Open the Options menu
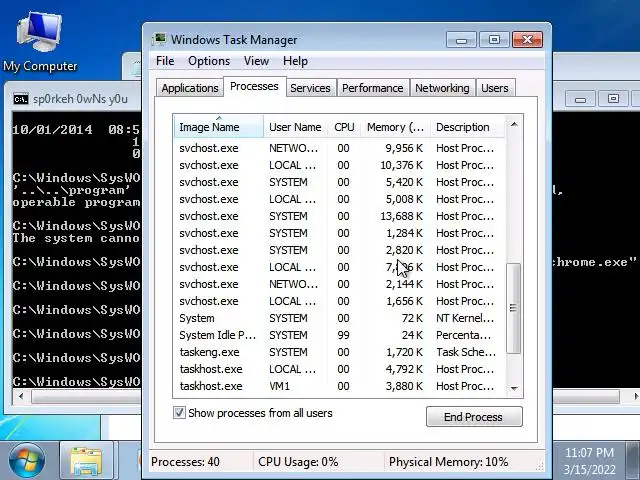640x480 pixels. point(209,61)
